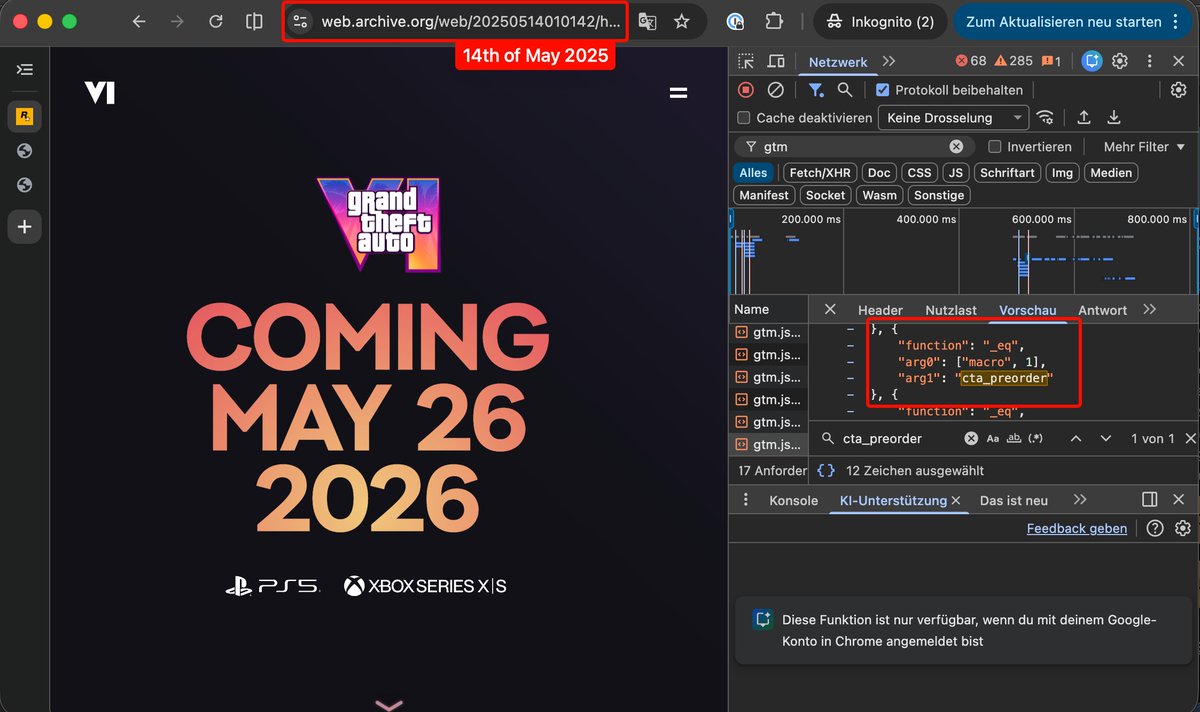This screenshot has width=1200, height=712.
Task: Open the 285 warnings counter
Action: pyautogui.click(x=1013, y=61)
